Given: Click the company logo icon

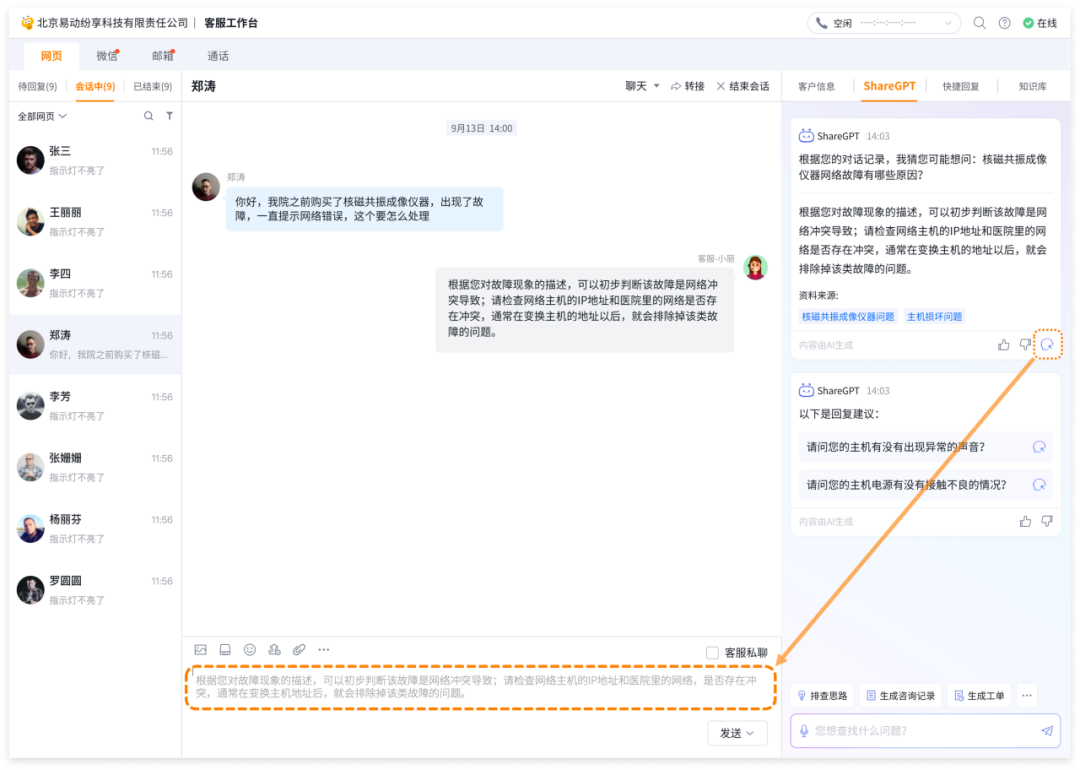Looking at the screenshot, I should (x=27, y=23).
